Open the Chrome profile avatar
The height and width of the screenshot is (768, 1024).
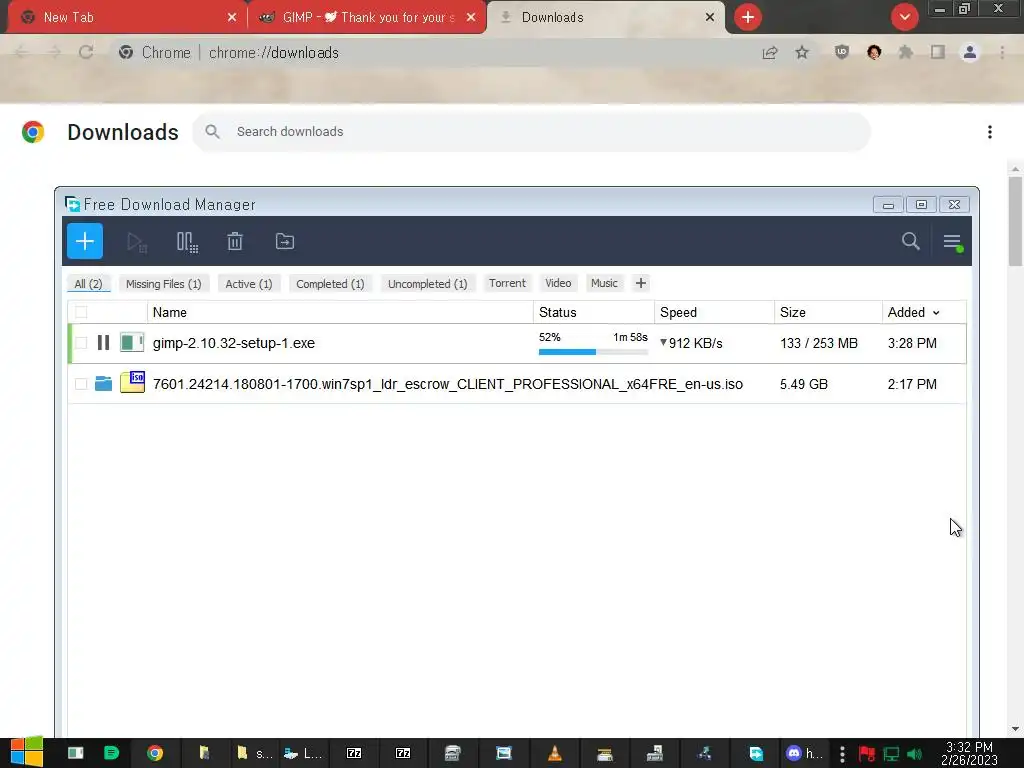(x=970, y=52)
